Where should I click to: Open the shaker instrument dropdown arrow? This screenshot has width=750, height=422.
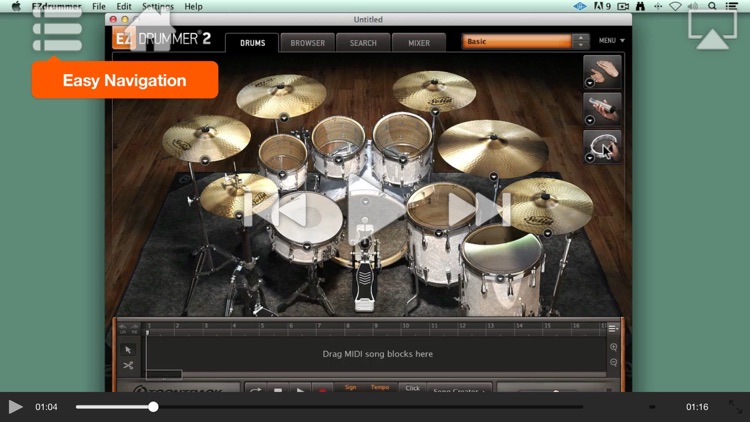click(590, 121)
